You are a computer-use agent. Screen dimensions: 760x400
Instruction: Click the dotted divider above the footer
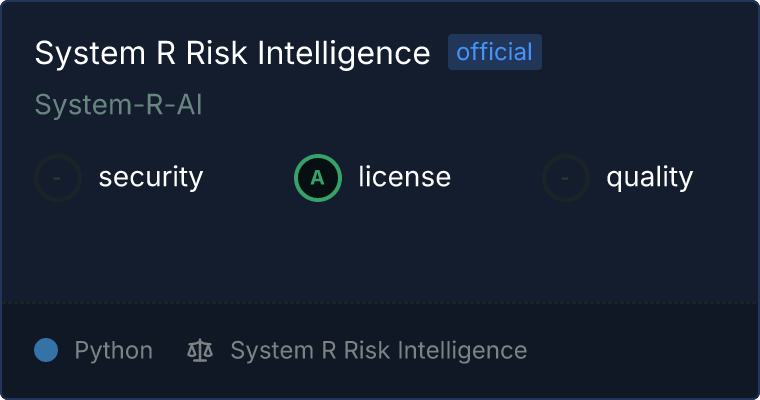click(x=380, y=302)
